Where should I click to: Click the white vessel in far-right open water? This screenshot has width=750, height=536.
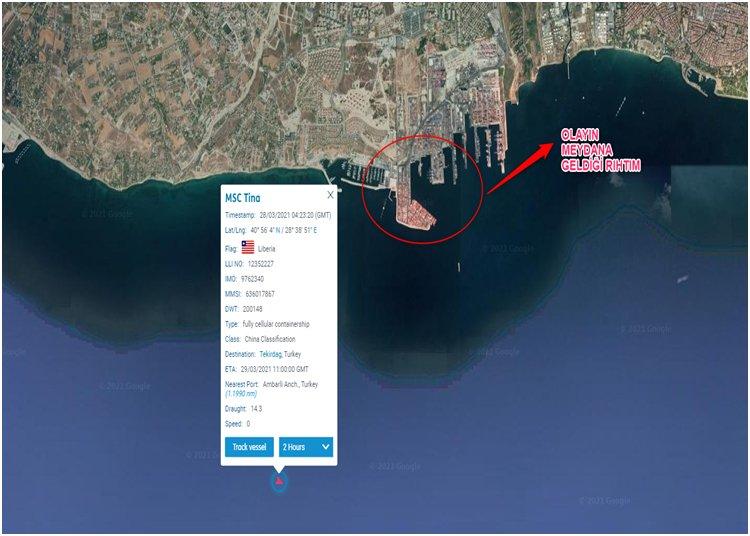683,279
